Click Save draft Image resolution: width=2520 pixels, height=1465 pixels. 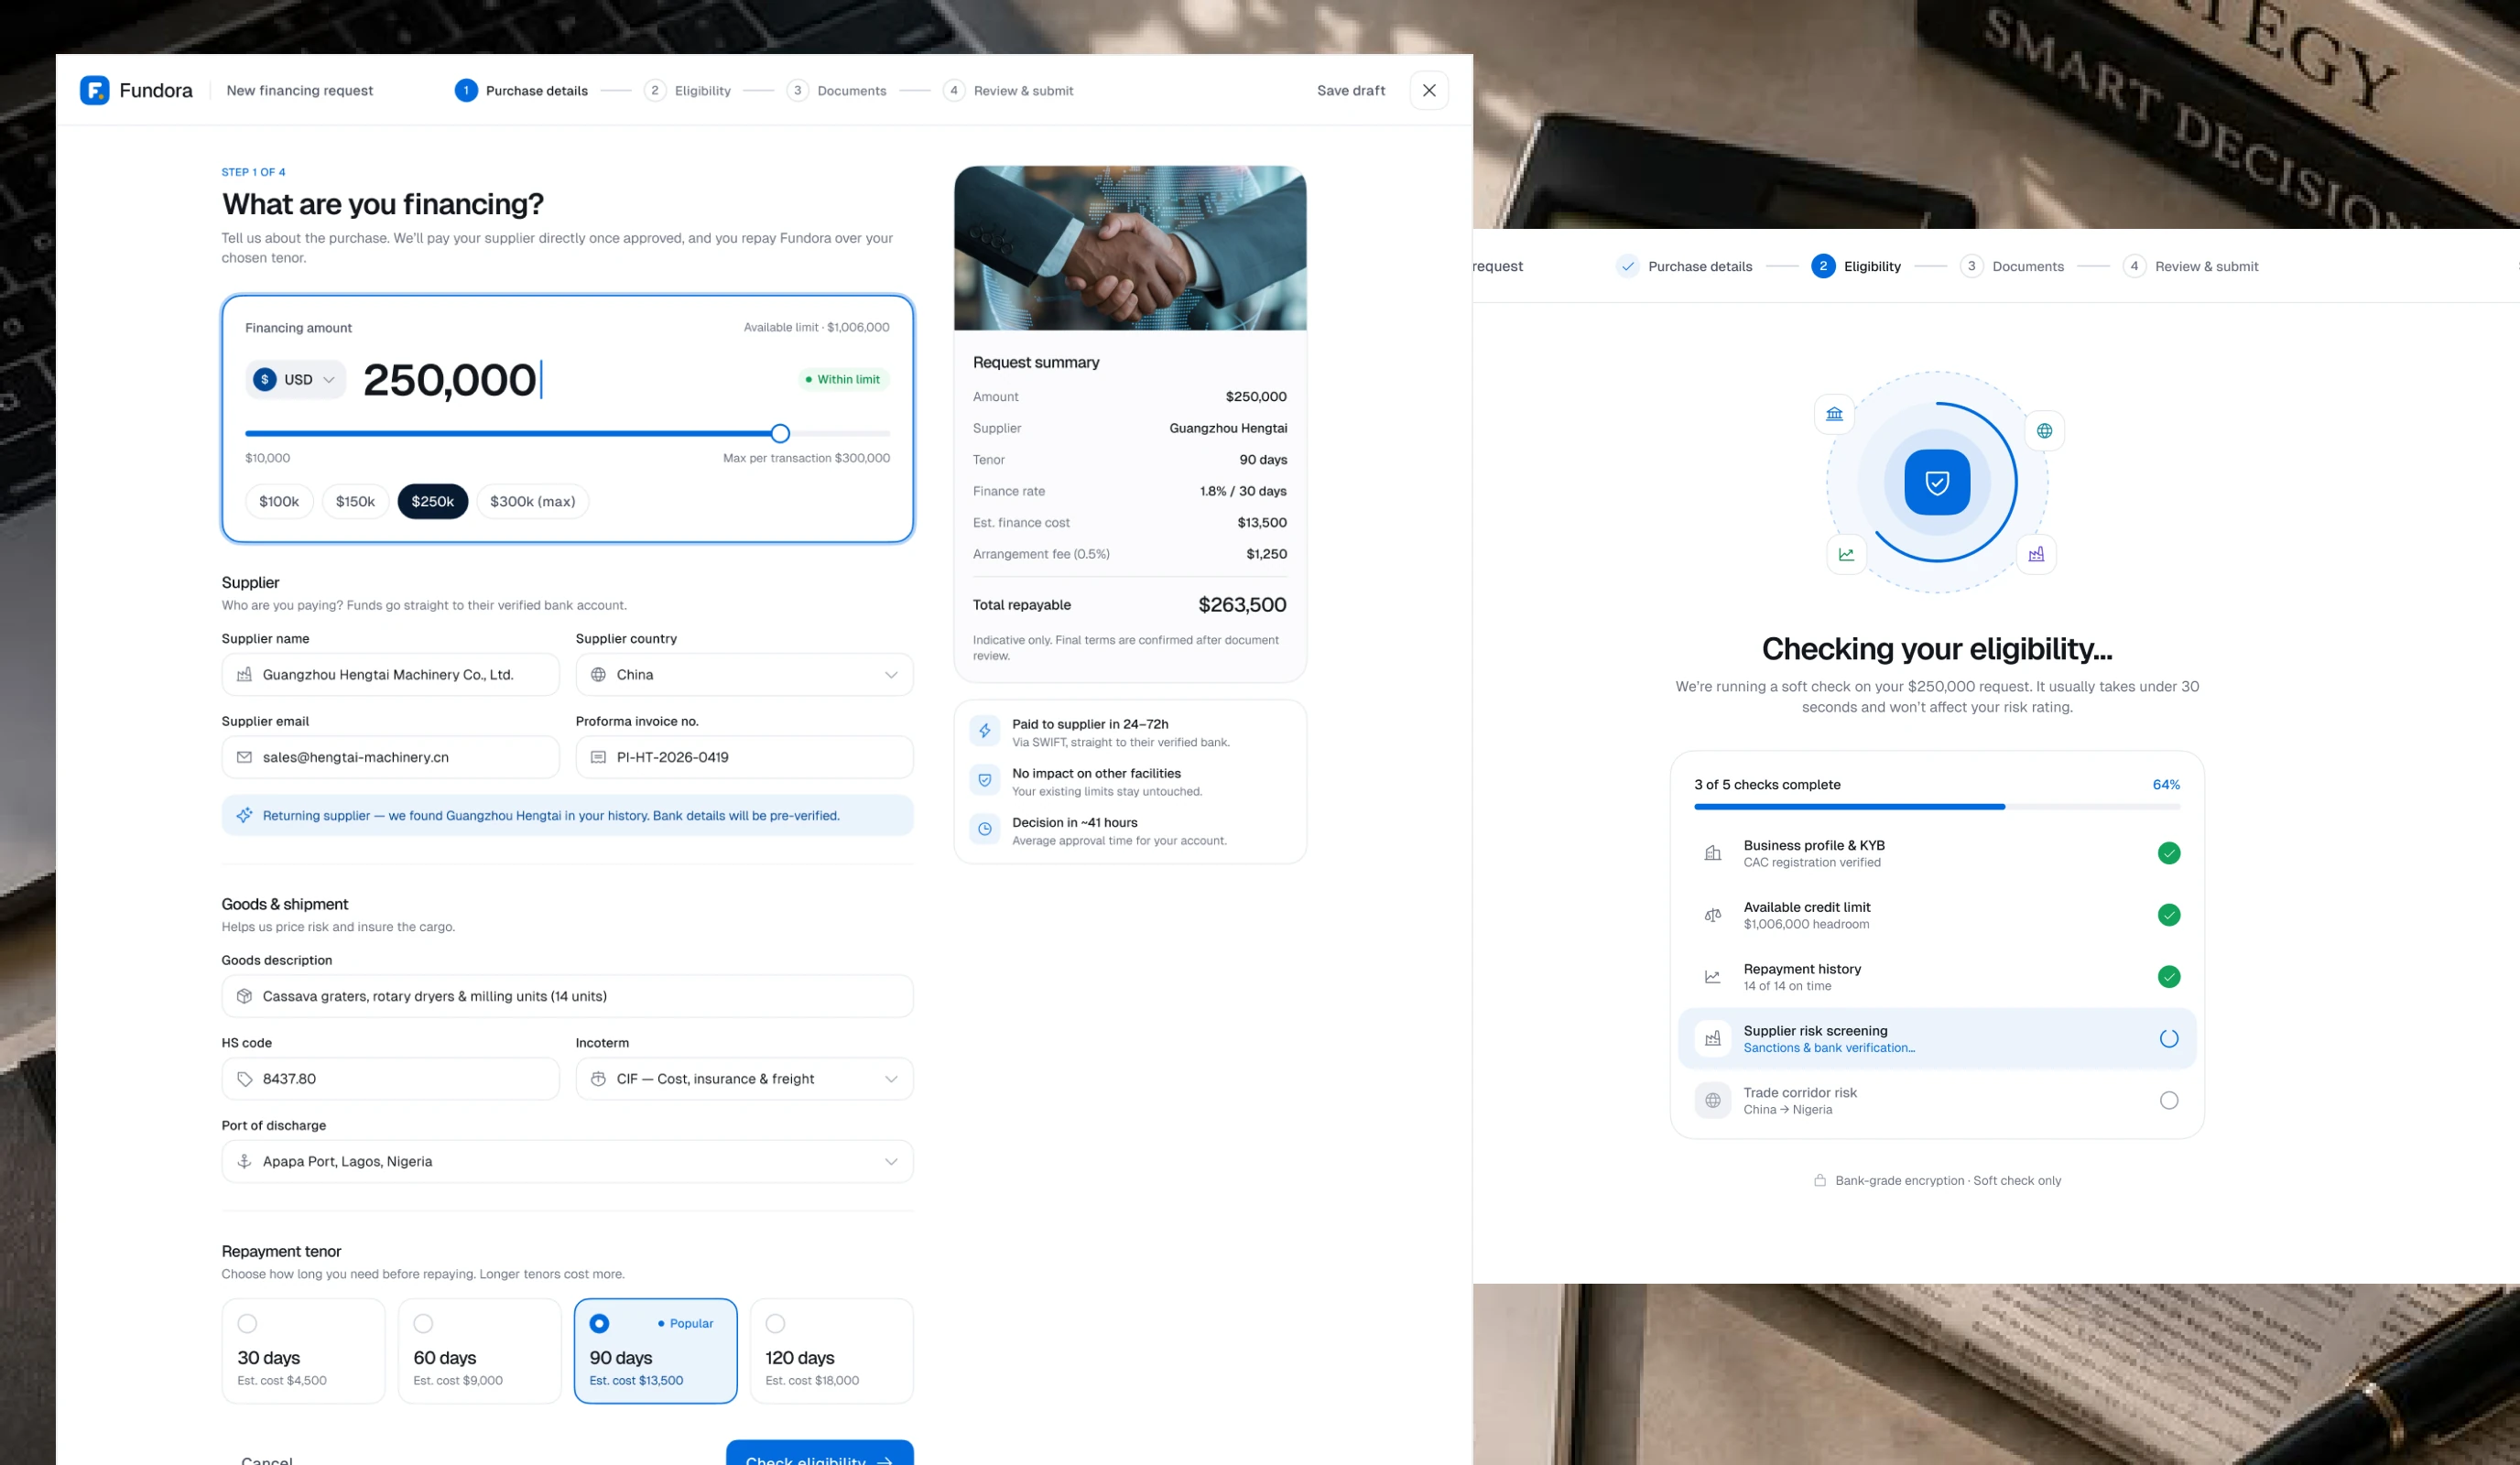(1351, 90)
